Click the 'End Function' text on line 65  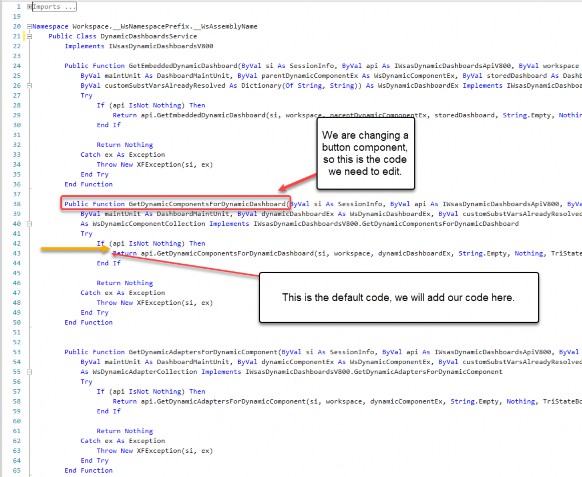[88, 471]
